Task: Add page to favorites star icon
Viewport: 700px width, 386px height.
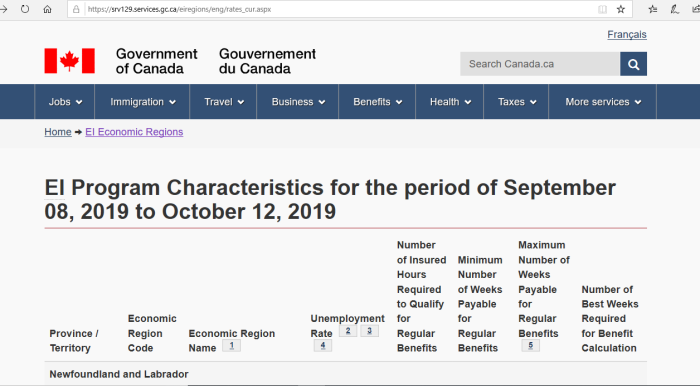Action: [x=621, y=9]
